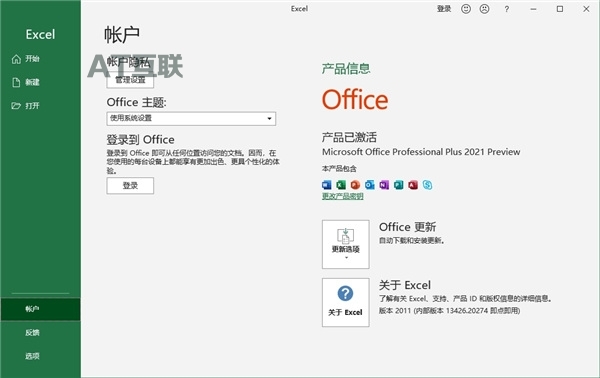Send a frown feedback via sad face icon
This screenshot has width=600, height=378.
click(x=484, y=9)
